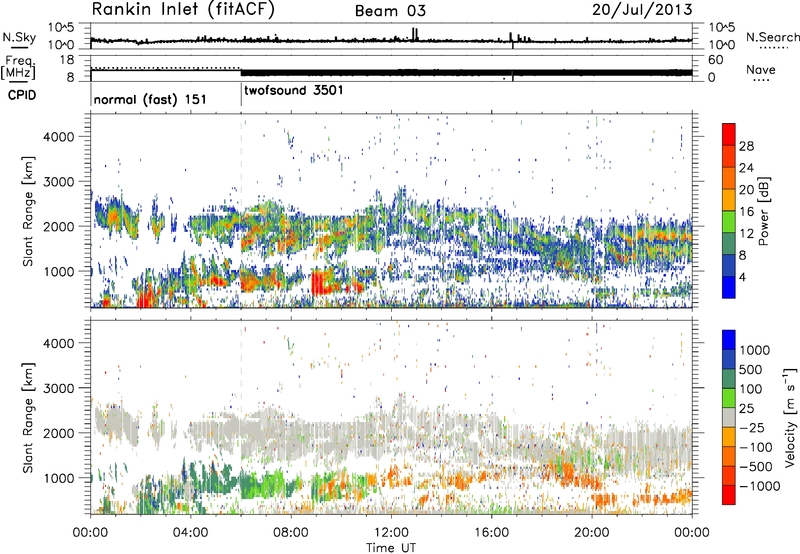Image resolution: width=800 pixels, height=554 pixels.
Task: Click the blue top of velocity colorbar
Action: tap(729, 340)
